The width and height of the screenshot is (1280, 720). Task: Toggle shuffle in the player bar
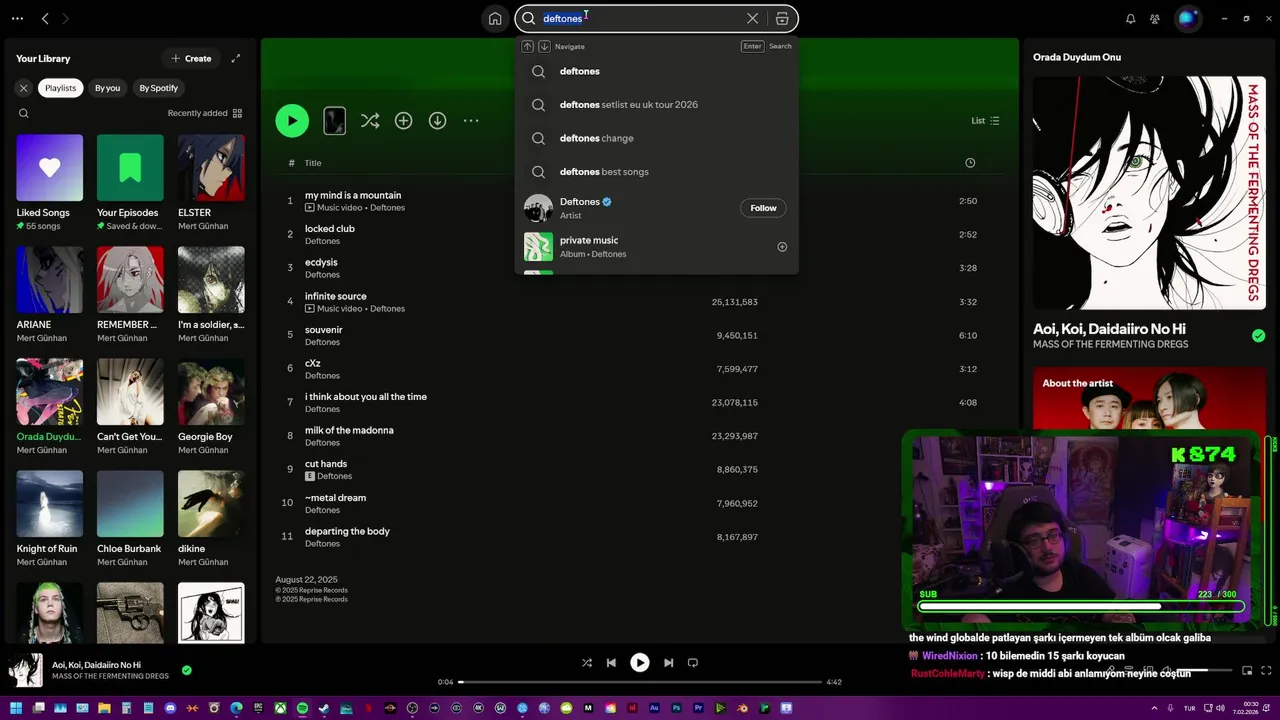(x=586, y=662)
